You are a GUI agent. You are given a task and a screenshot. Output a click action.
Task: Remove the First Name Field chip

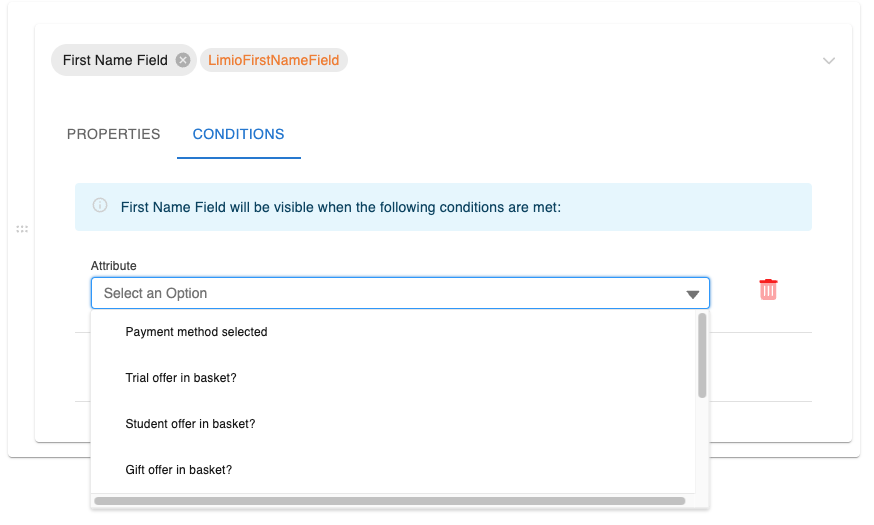[183, 60]
